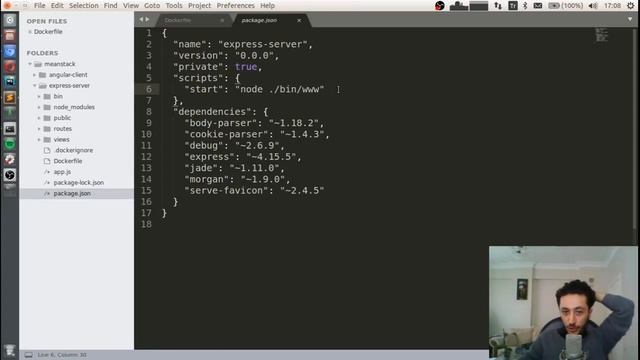Open Sublime Text icon in the launcher

click(10, 98)
